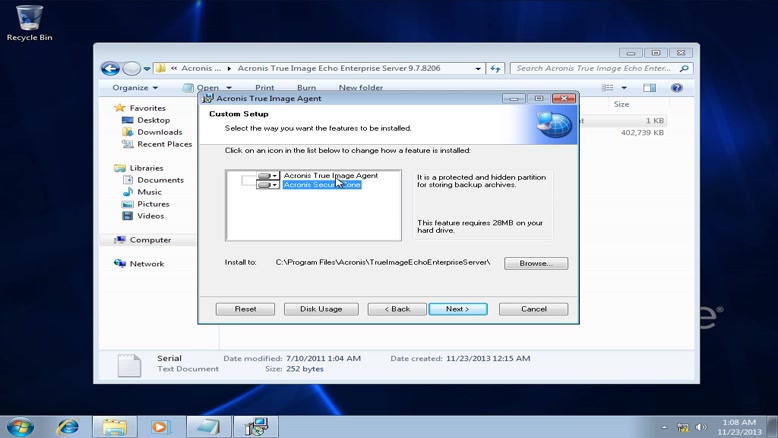Open the Acronis True Image Agent feature dropdown
Screen dimensions: 778x438
(x=268, y=176)
